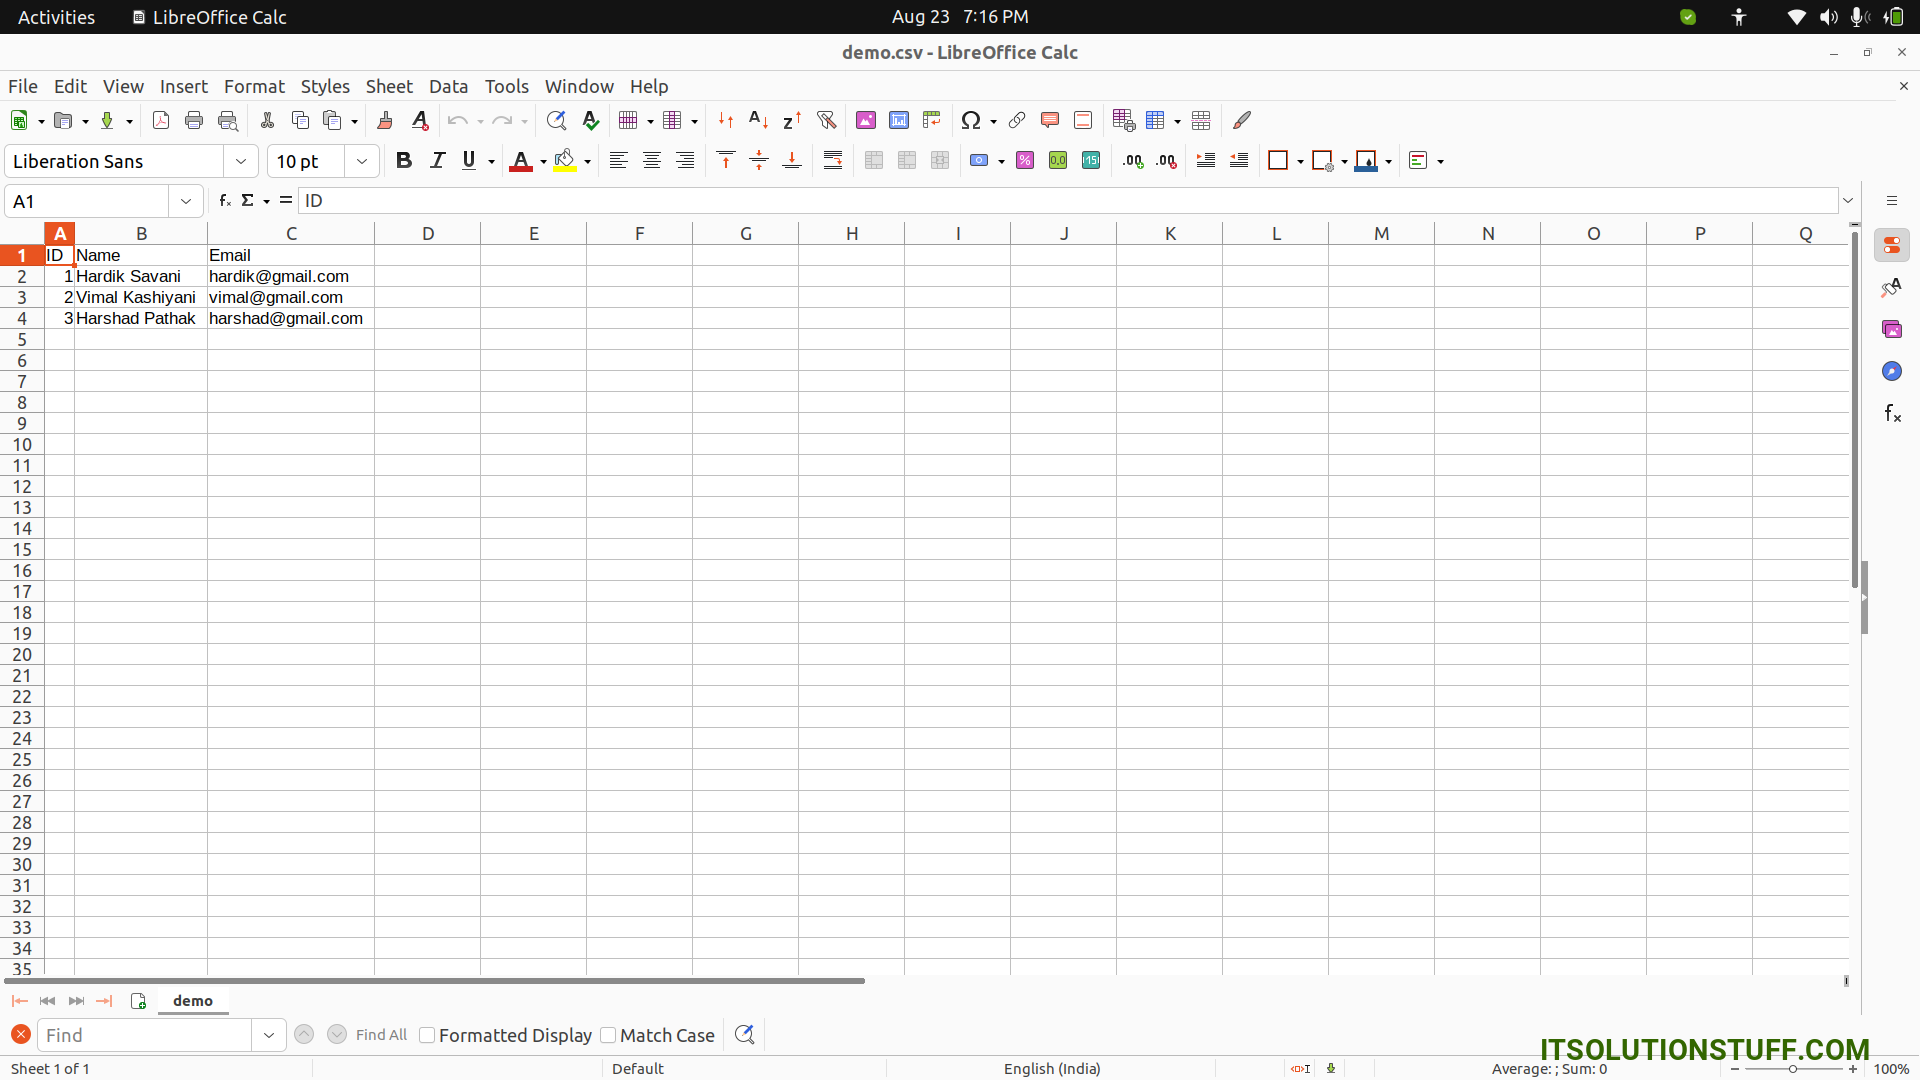
Task: Click the Format as Percent icon
Action: tap(1024, 160)
